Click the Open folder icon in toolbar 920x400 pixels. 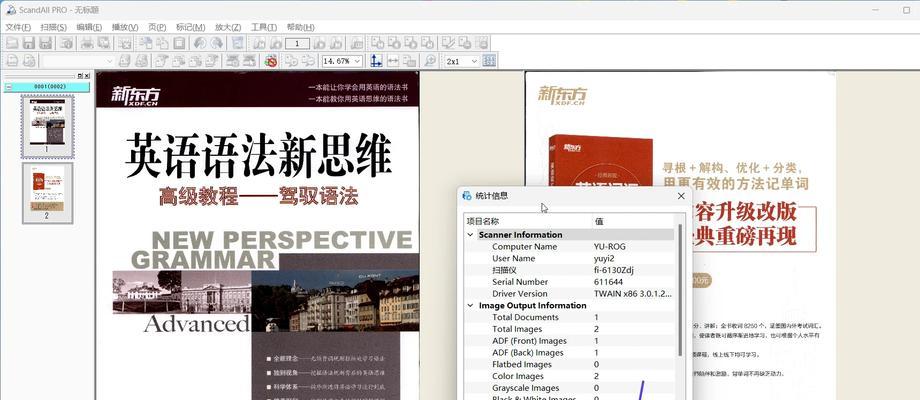(x=12, y=43)
